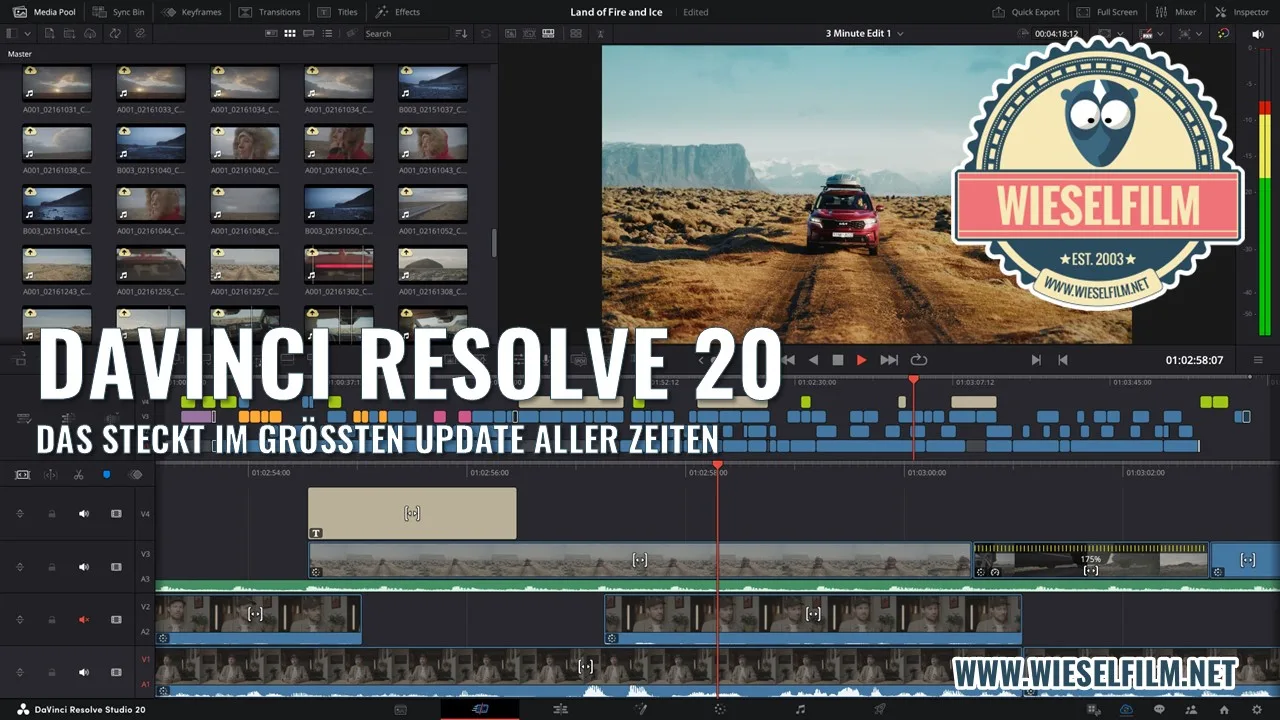This screenshot has width=1280, height=720.
Task: Click go to next edit button
Action: tap(1036, 360)
